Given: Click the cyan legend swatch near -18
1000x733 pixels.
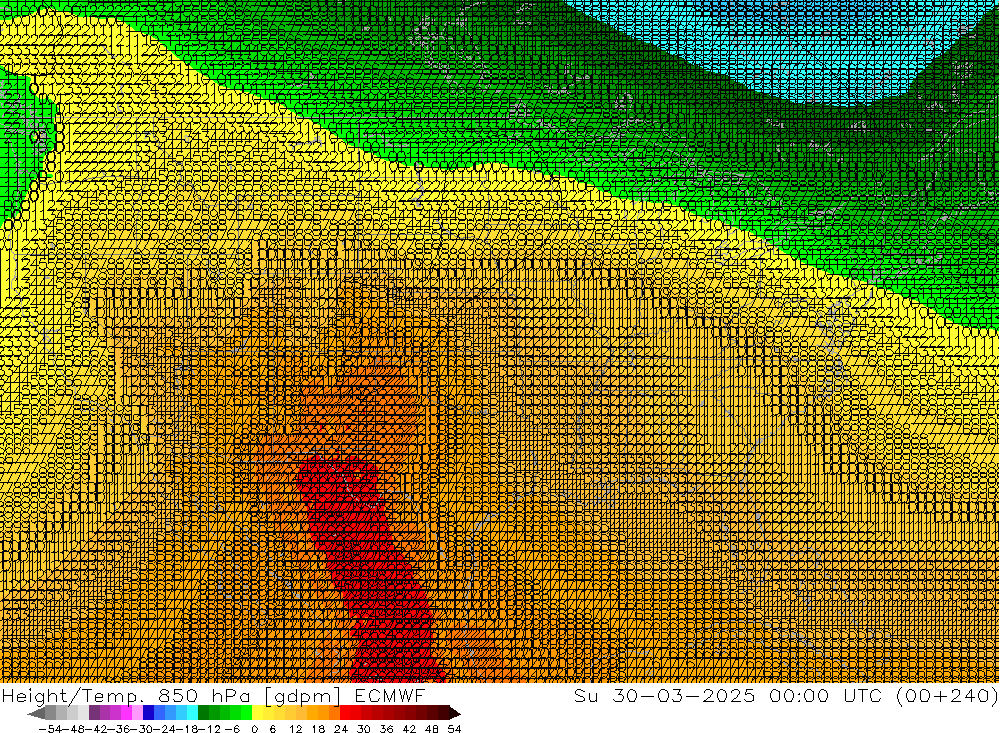Looking at the screenshot, I should [x=192, y=713].
